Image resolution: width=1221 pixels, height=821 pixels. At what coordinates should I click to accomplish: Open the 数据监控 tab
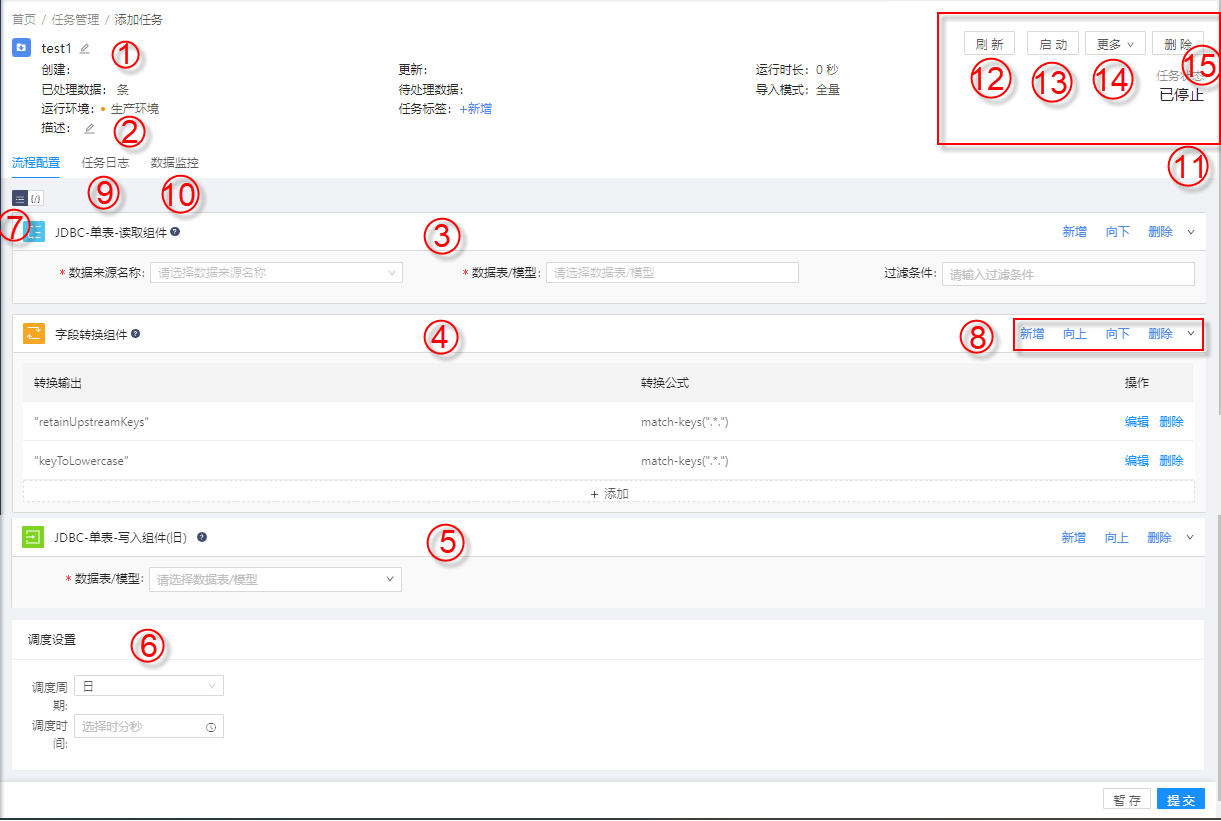tap(174, 162)
